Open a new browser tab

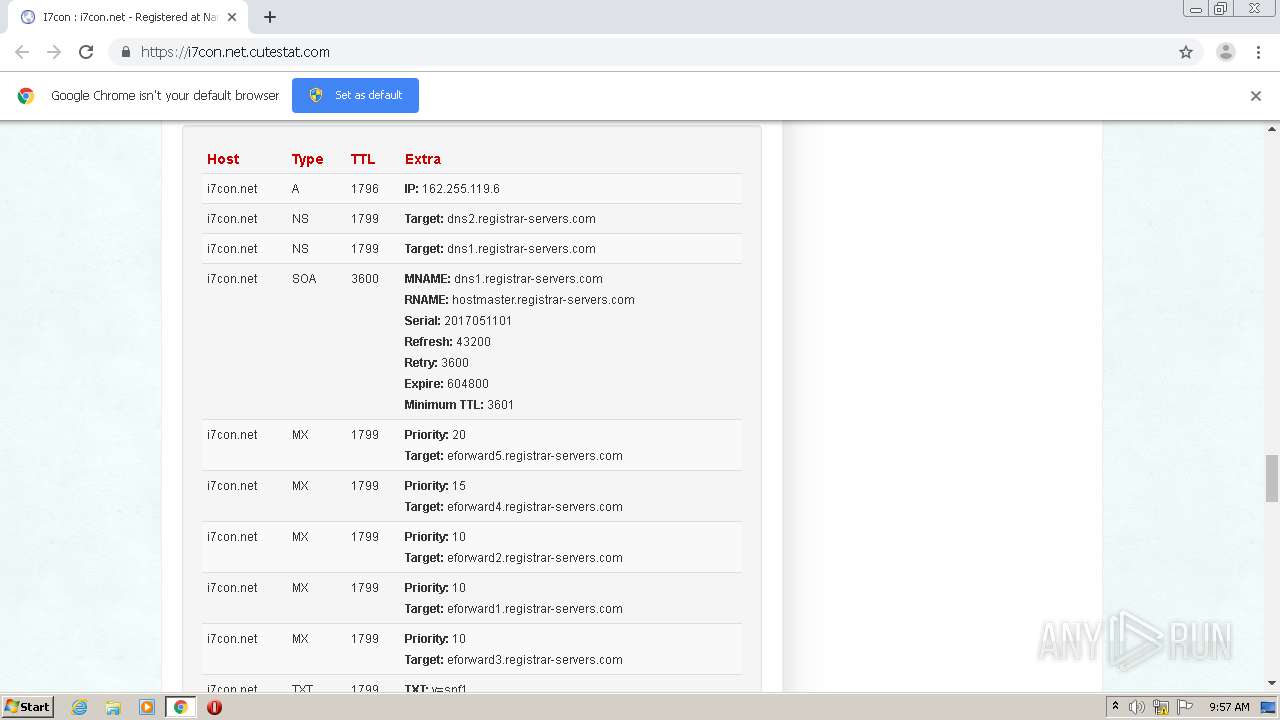point(270,17)
